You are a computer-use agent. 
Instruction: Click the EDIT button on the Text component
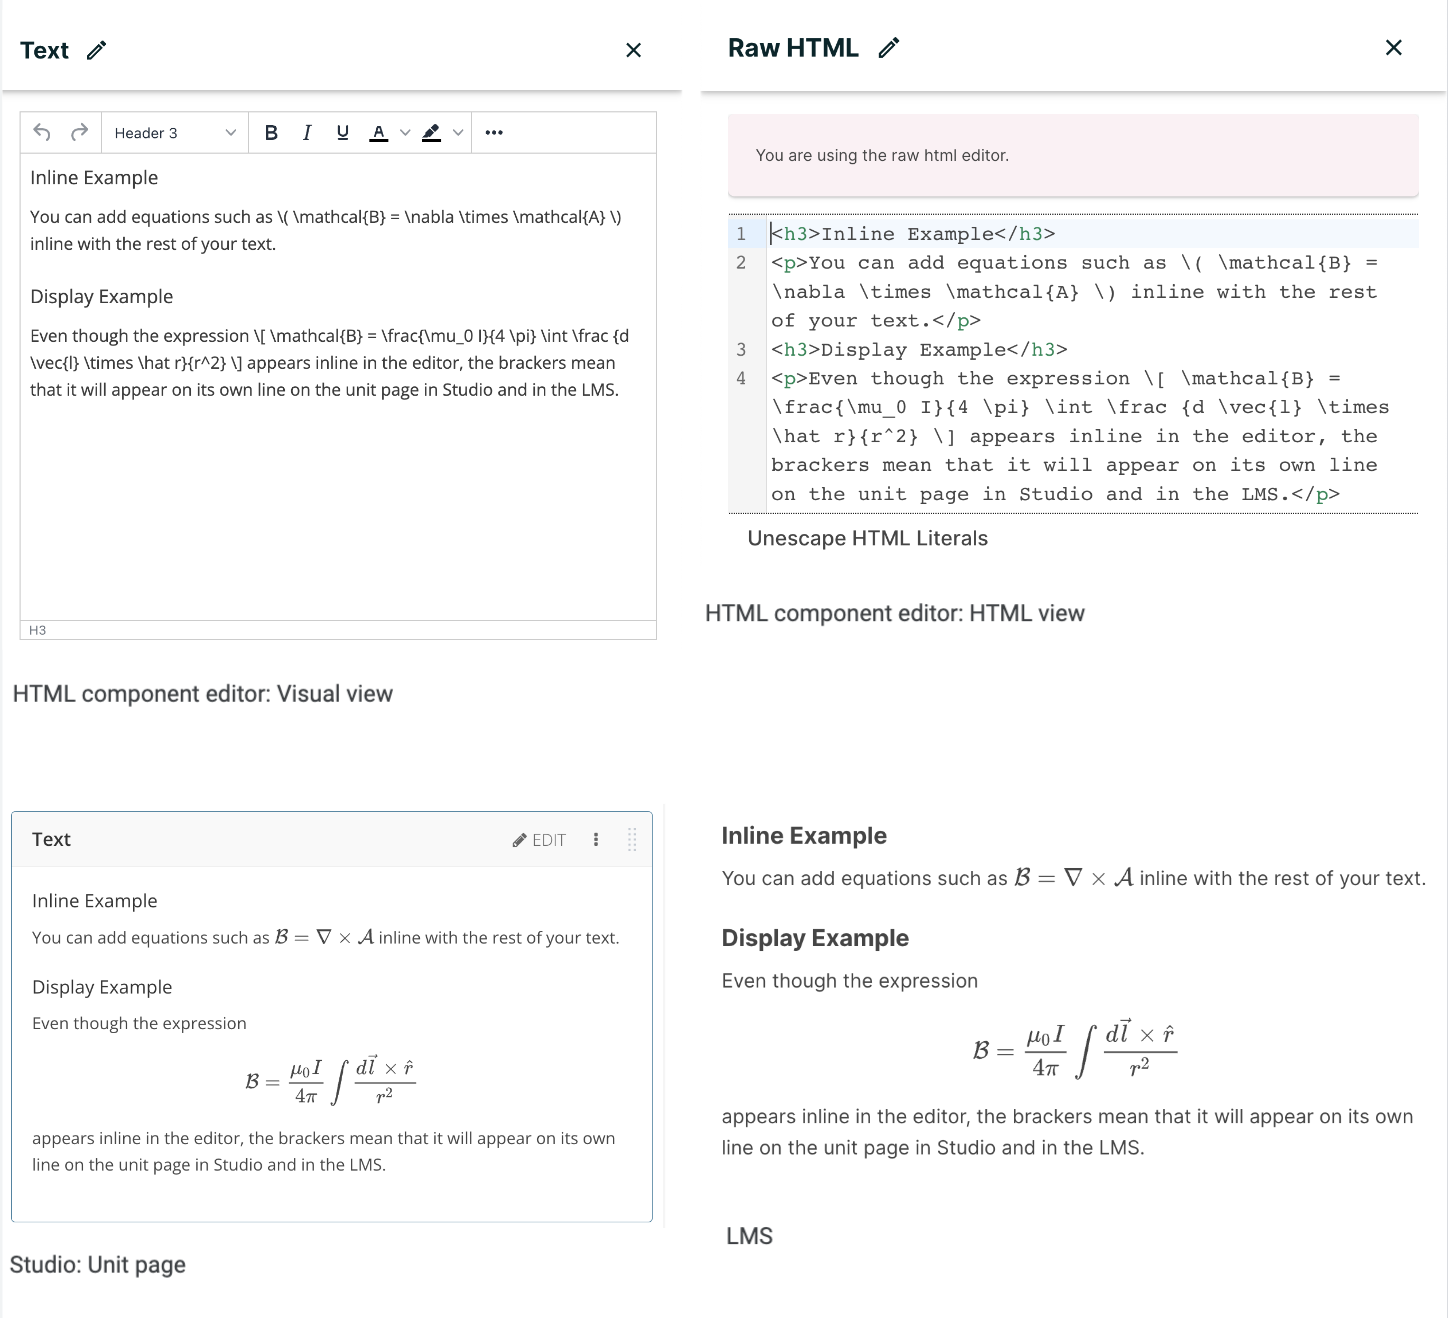[x=538, y=840]
